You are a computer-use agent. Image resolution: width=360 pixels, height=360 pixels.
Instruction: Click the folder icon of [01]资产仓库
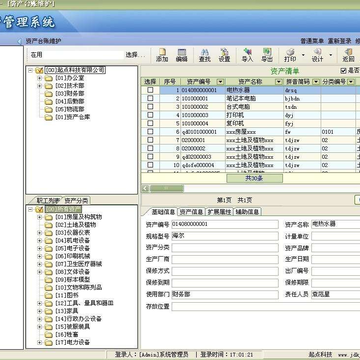click(49, 117)
